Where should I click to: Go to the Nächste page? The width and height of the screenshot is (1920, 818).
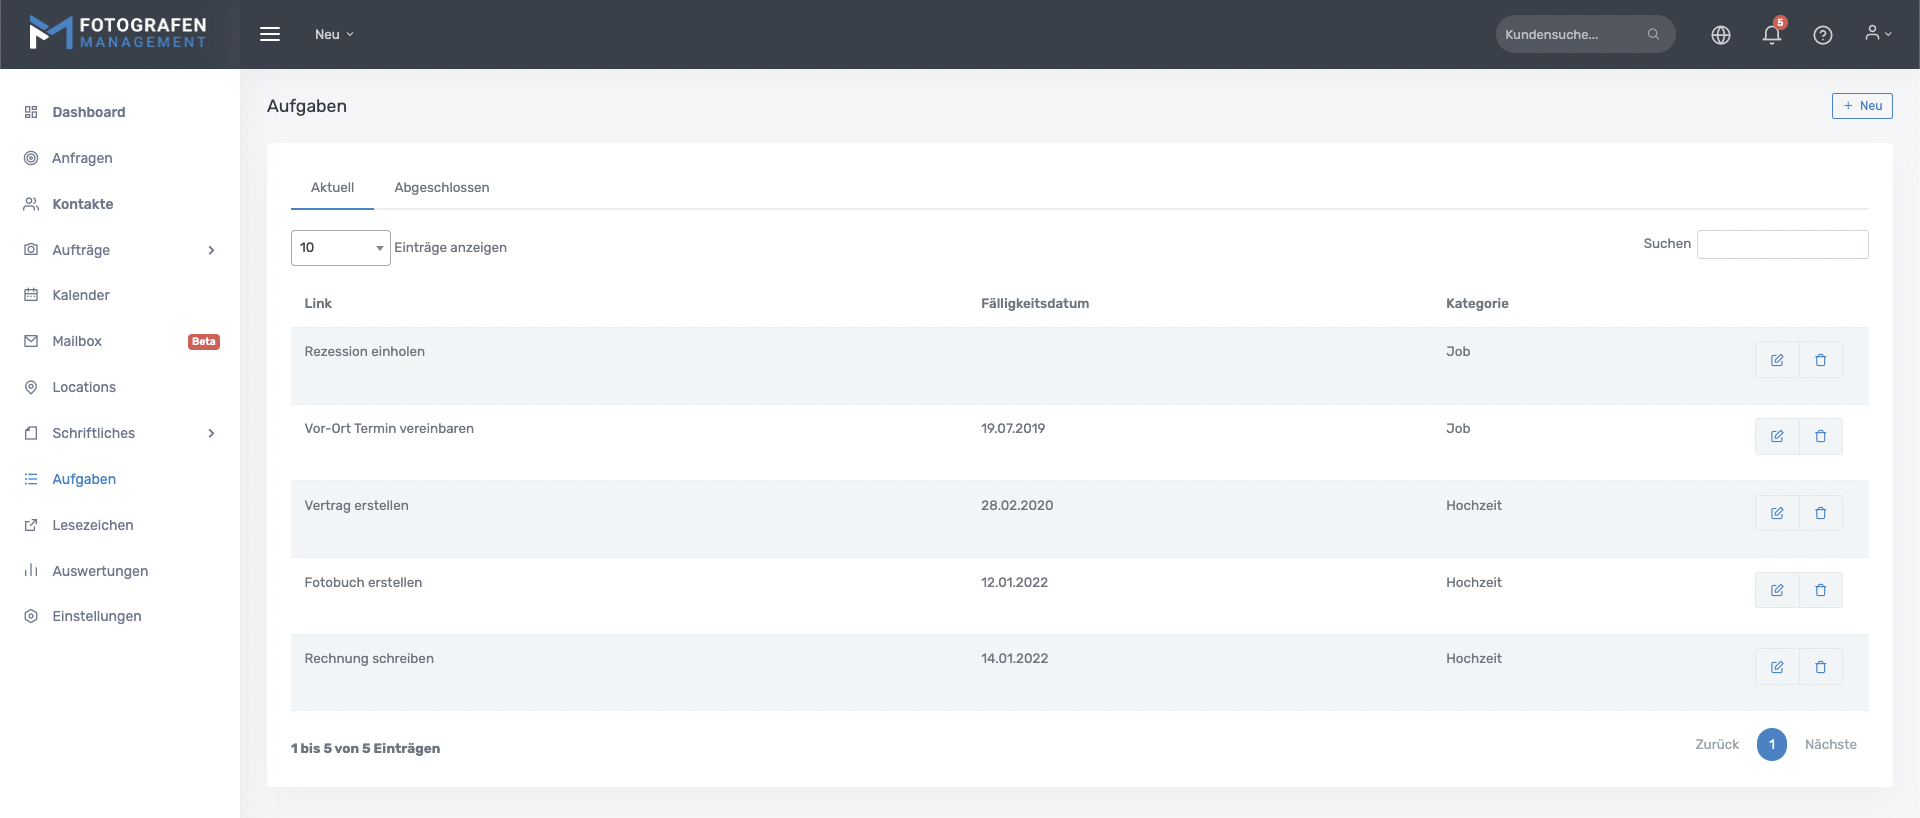[x=1830, y=745]
